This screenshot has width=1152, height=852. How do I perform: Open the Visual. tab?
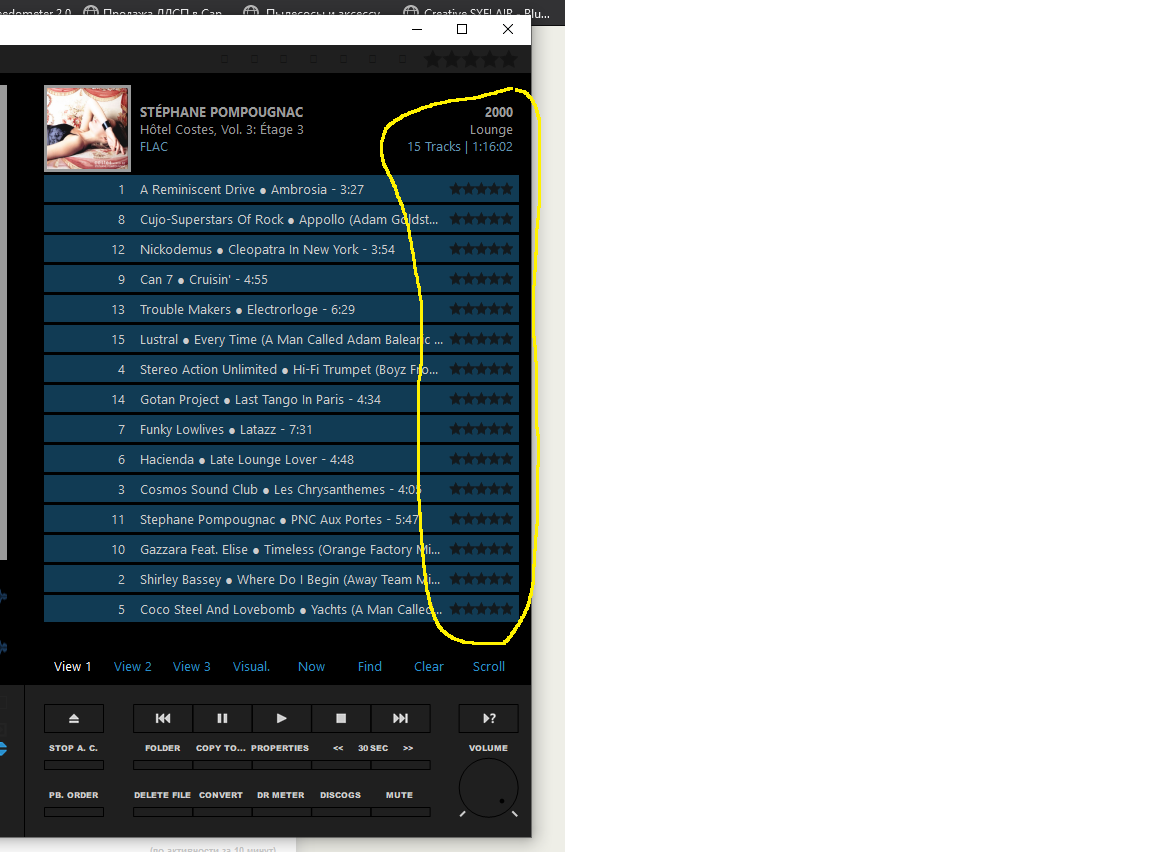coord(251,667)
